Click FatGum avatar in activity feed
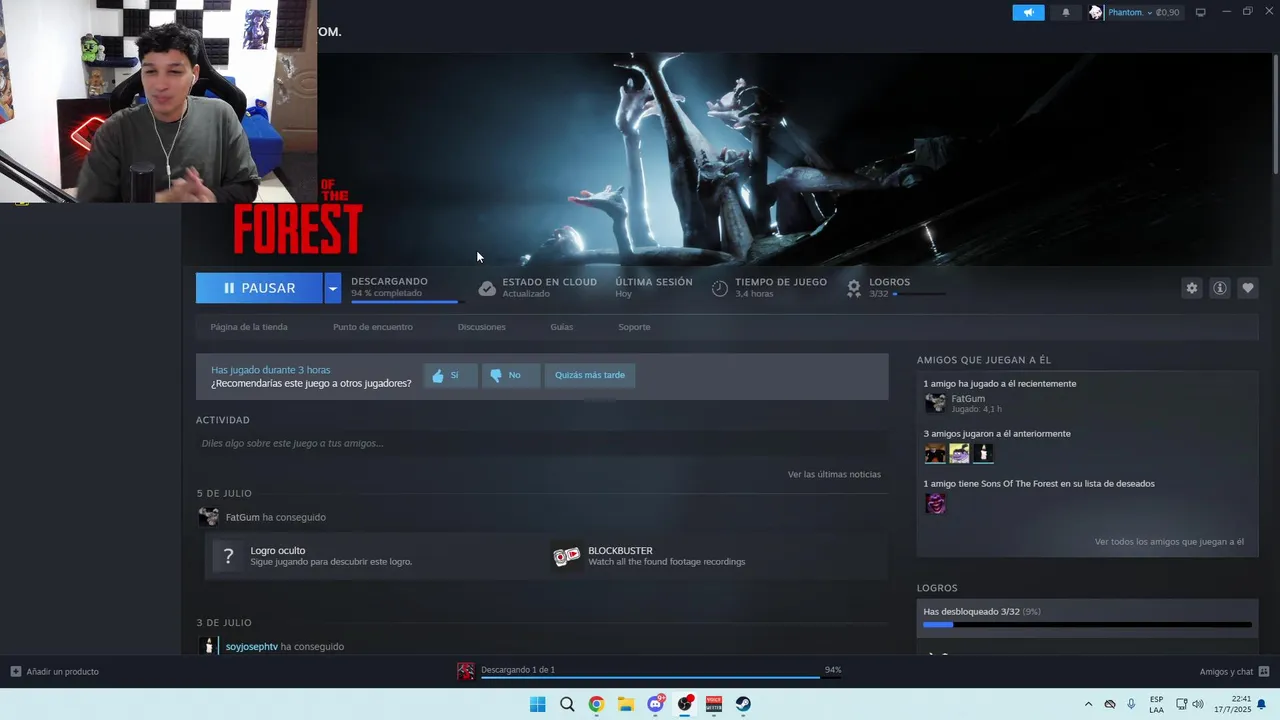This screenshot has width=1280, height=720. click(208, 517)
